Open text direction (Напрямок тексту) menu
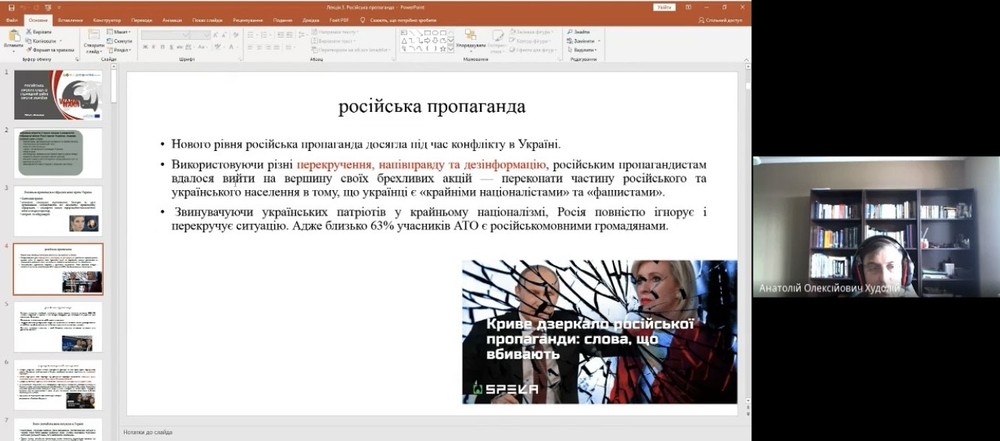 334,31
